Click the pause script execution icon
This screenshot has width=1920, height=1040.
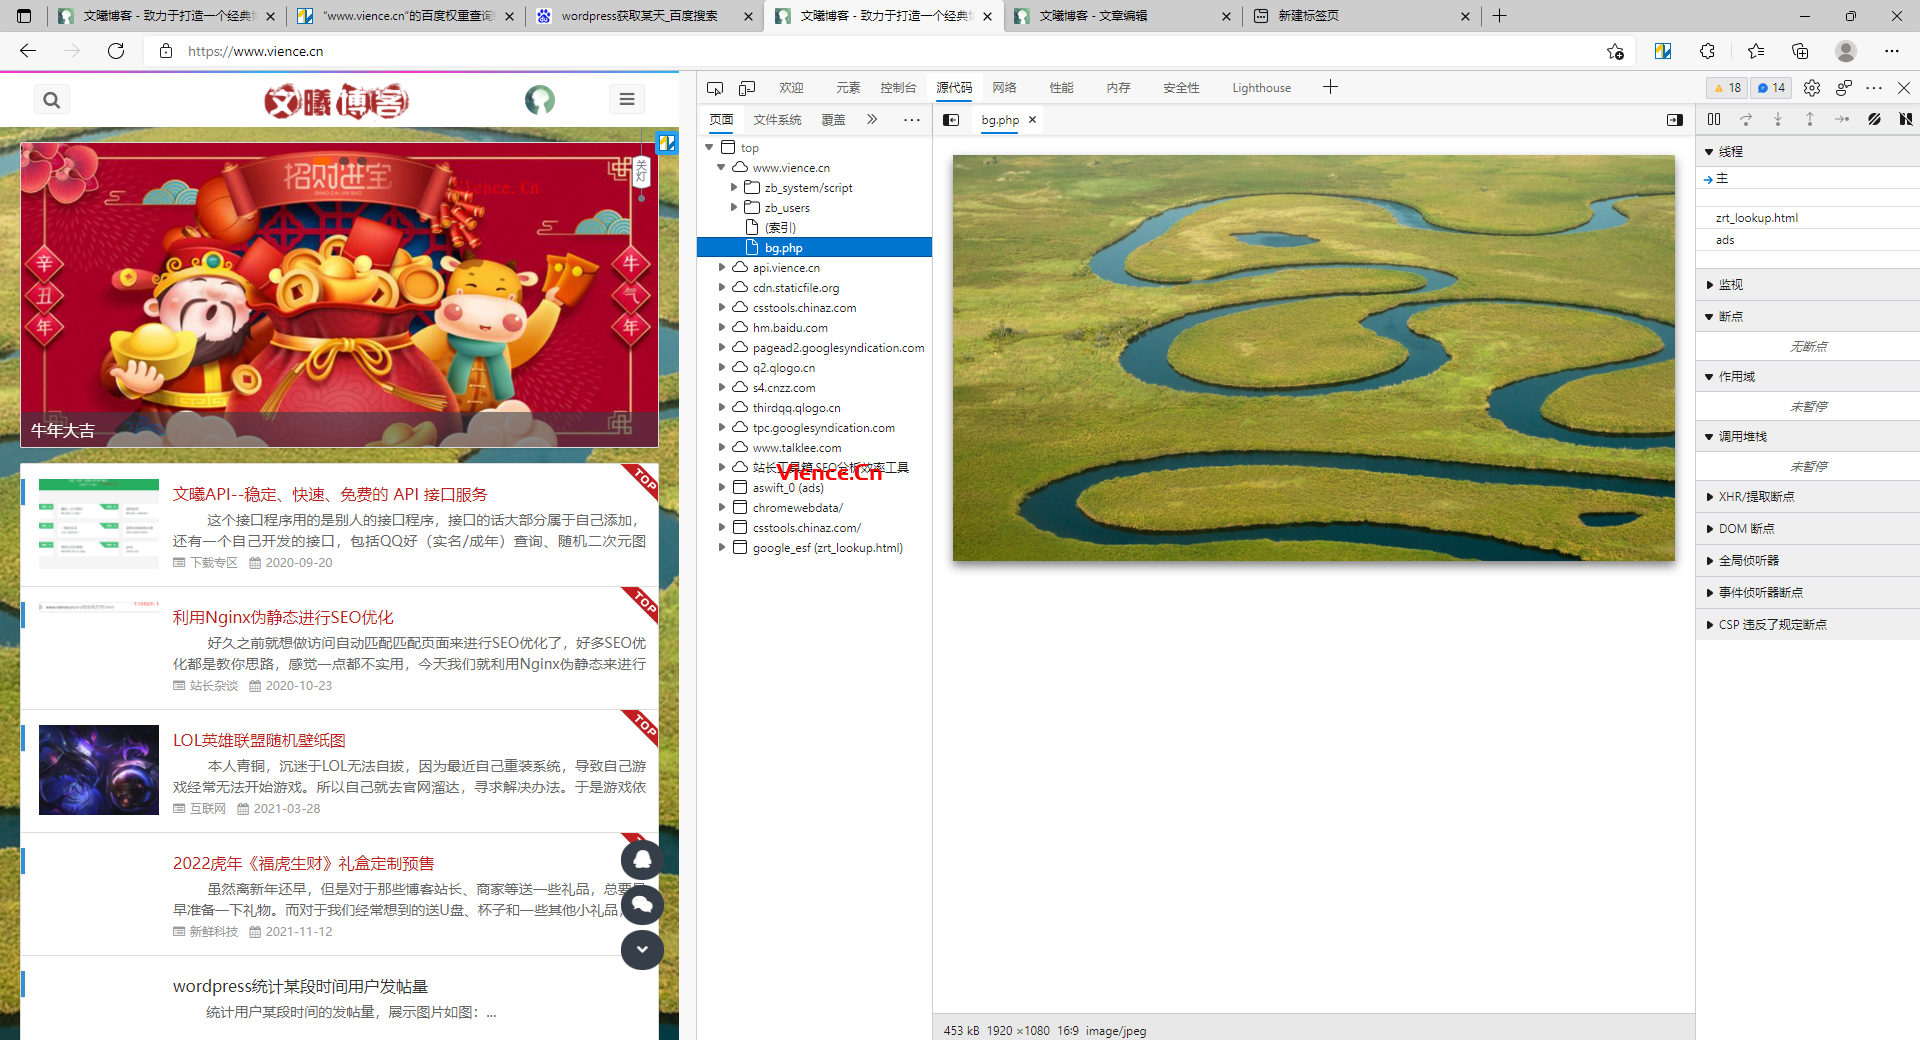pos(1714,120)
